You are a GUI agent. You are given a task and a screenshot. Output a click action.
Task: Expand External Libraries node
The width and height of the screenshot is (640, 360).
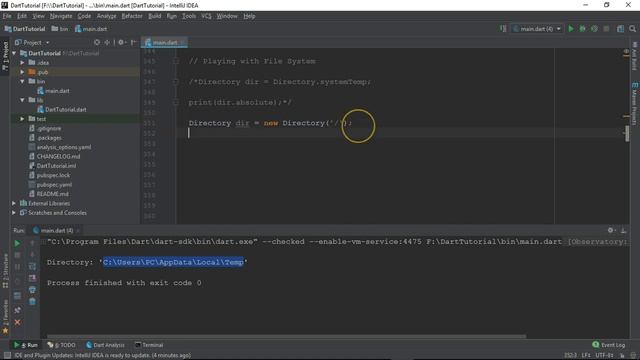point(14,203)
